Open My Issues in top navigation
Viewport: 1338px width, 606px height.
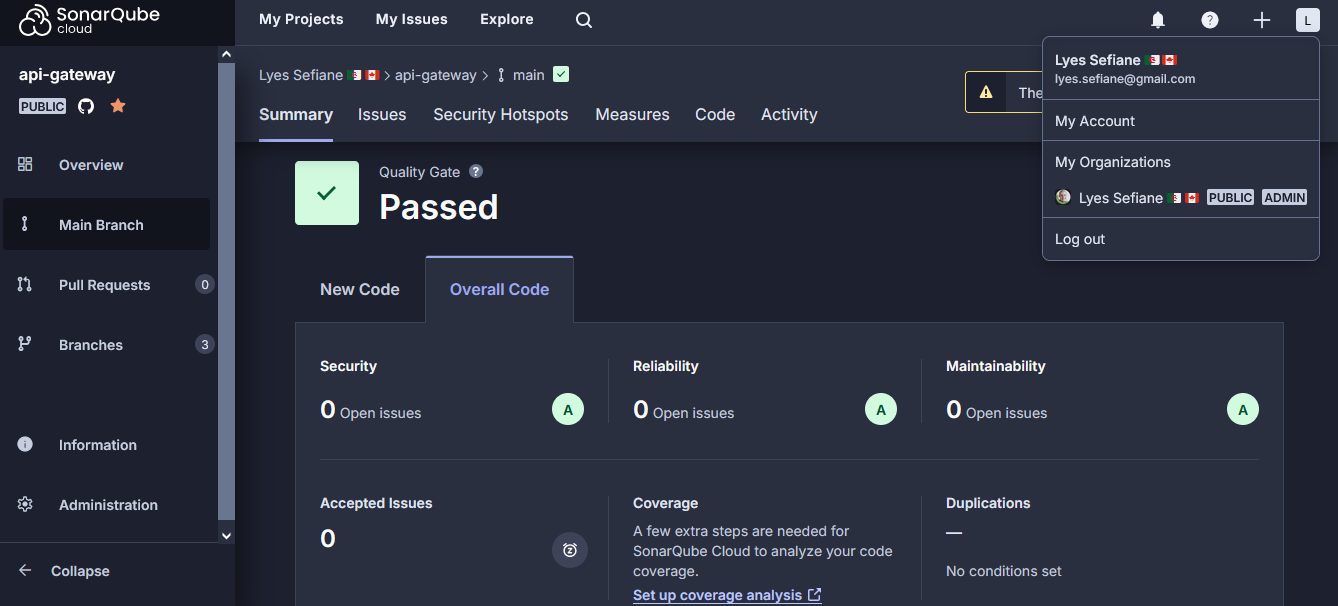[x=412, y=19]
